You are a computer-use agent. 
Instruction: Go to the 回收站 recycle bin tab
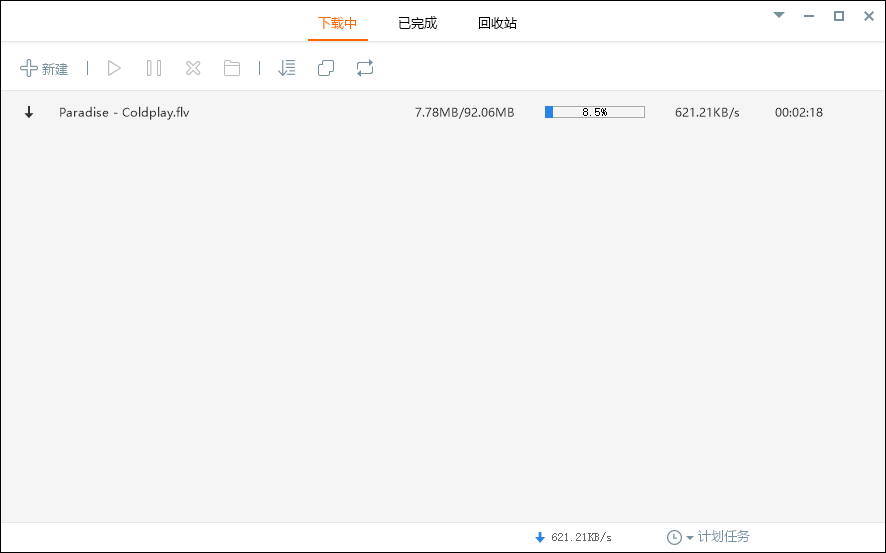[497, 23]
